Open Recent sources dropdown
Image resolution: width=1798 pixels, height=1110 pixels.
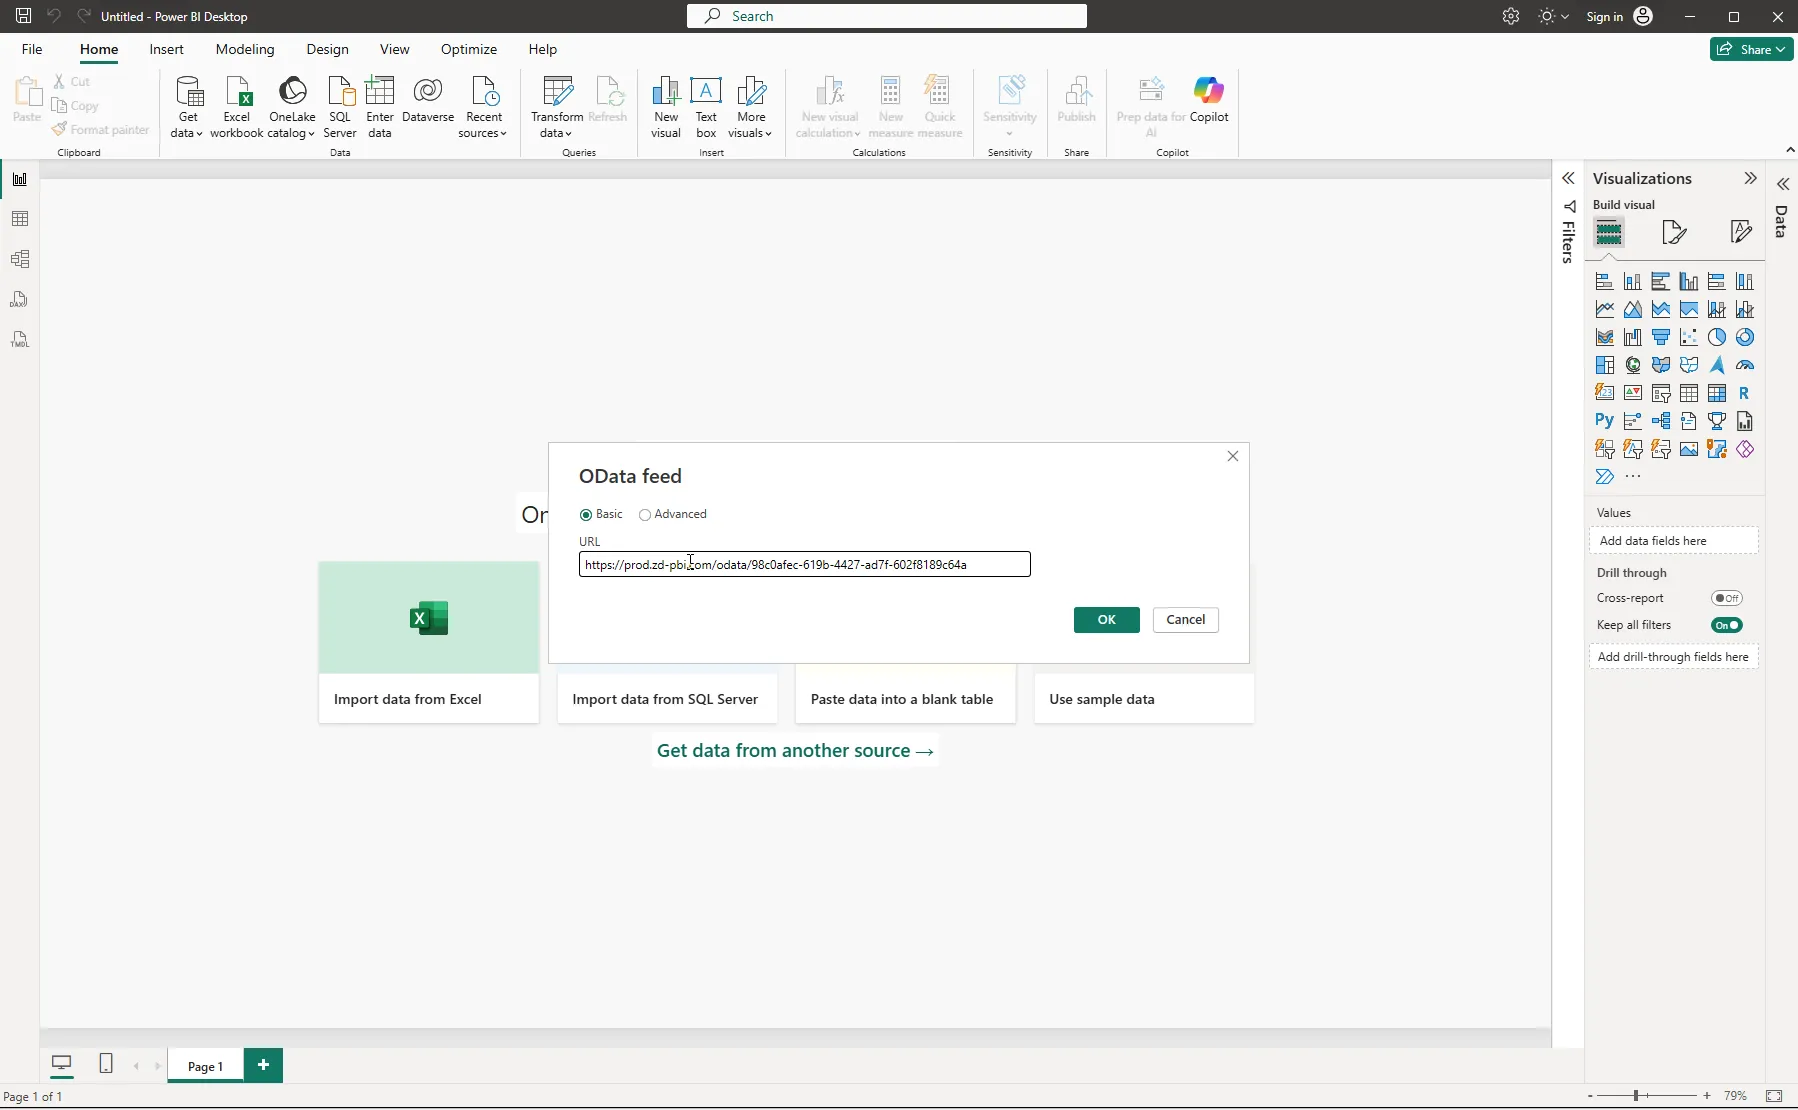tap(484, 107)
